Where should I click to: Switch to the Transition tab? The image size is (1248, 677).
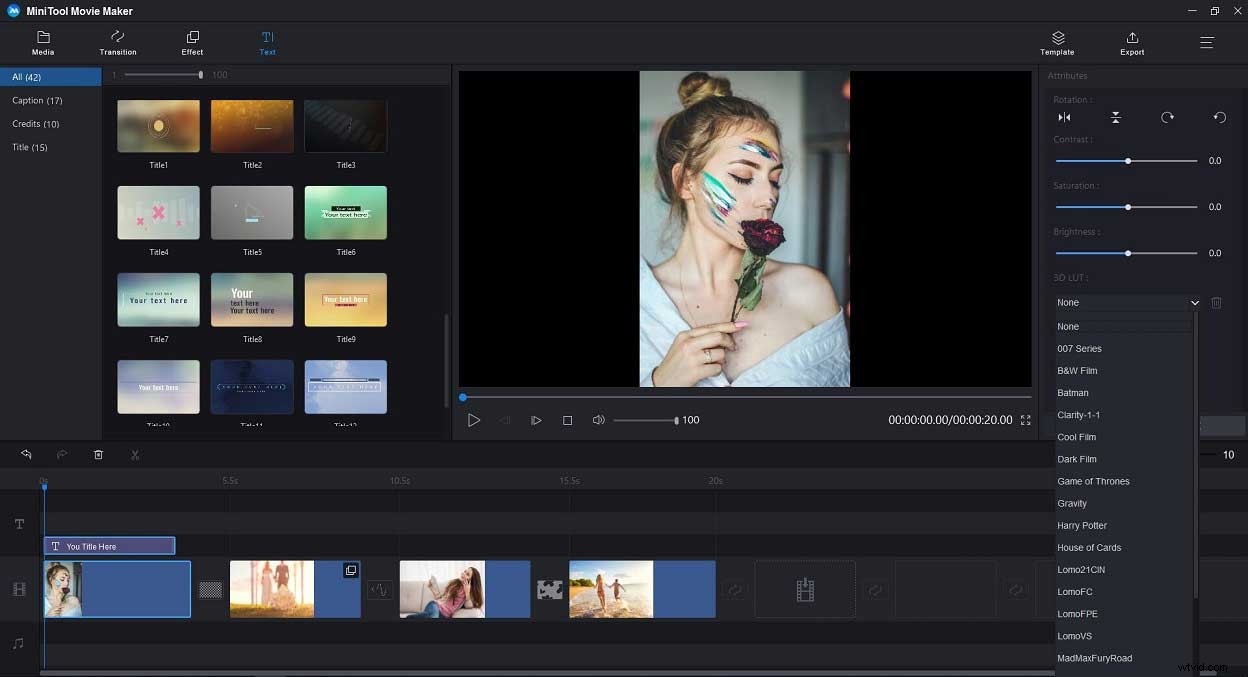point(117,42)
